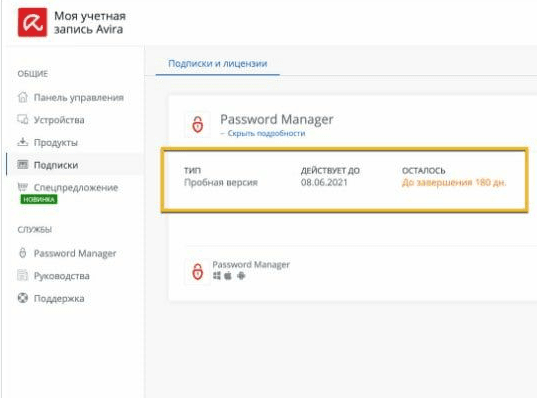The width and height of the screenshot is (537, 398).
Task: Click lower Password Manager product name
Action: point(251,264)
